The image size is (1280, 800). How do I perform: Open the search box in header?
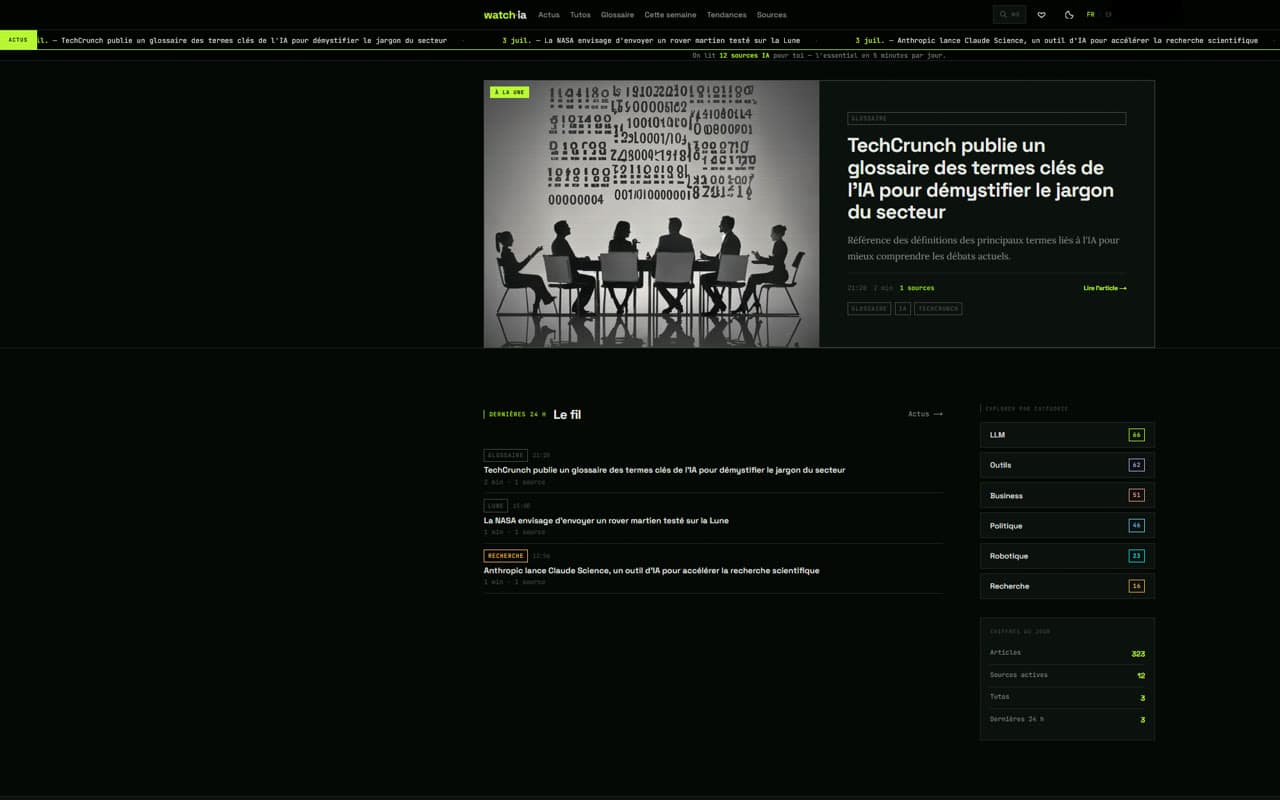pos(1009,15)
